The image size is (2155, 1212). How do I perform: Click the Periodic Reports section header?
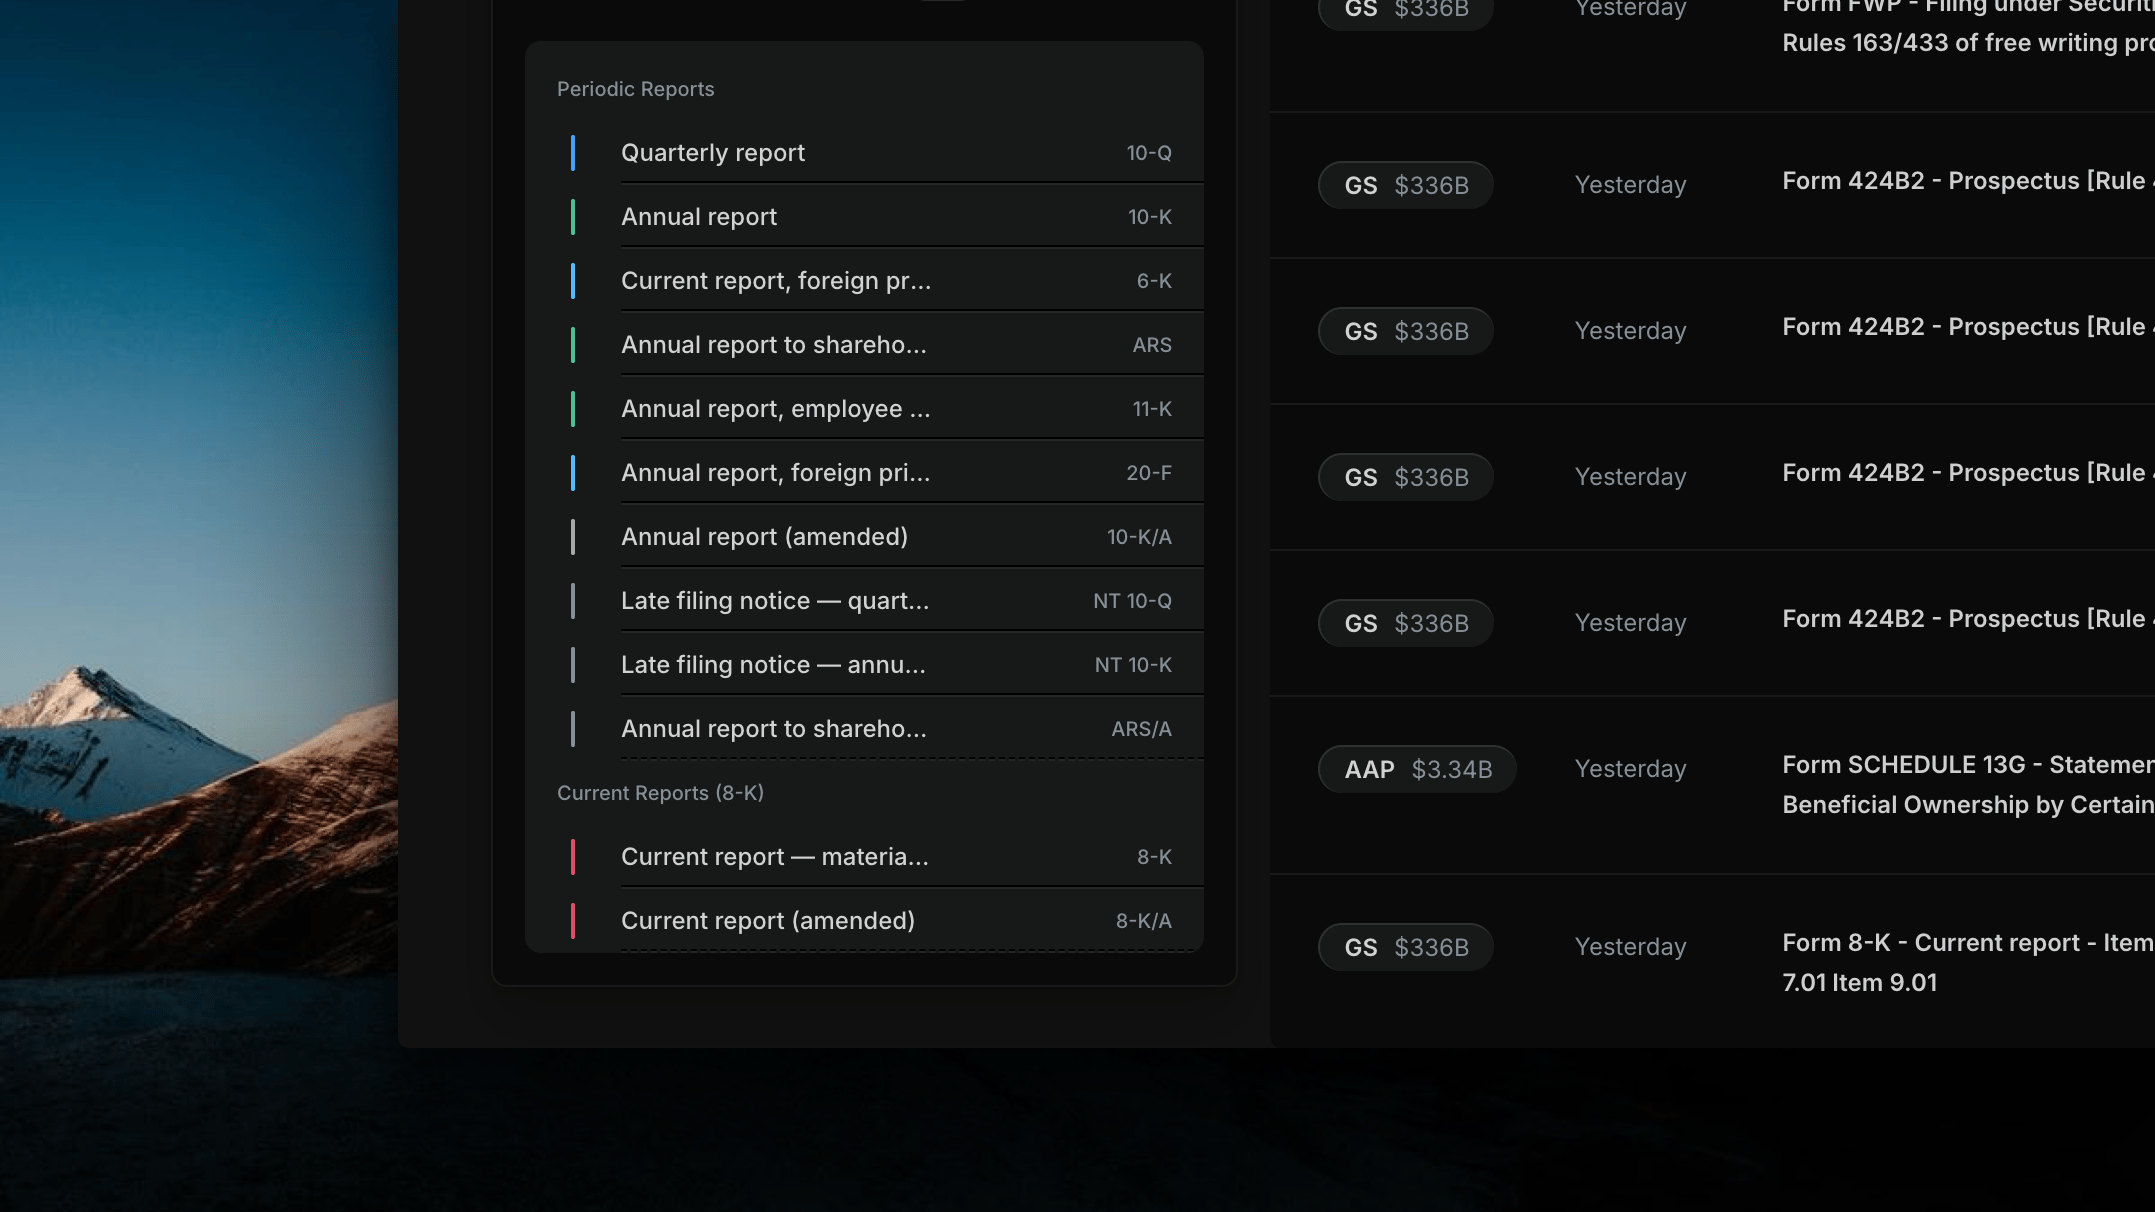click(x=635, y=89)
